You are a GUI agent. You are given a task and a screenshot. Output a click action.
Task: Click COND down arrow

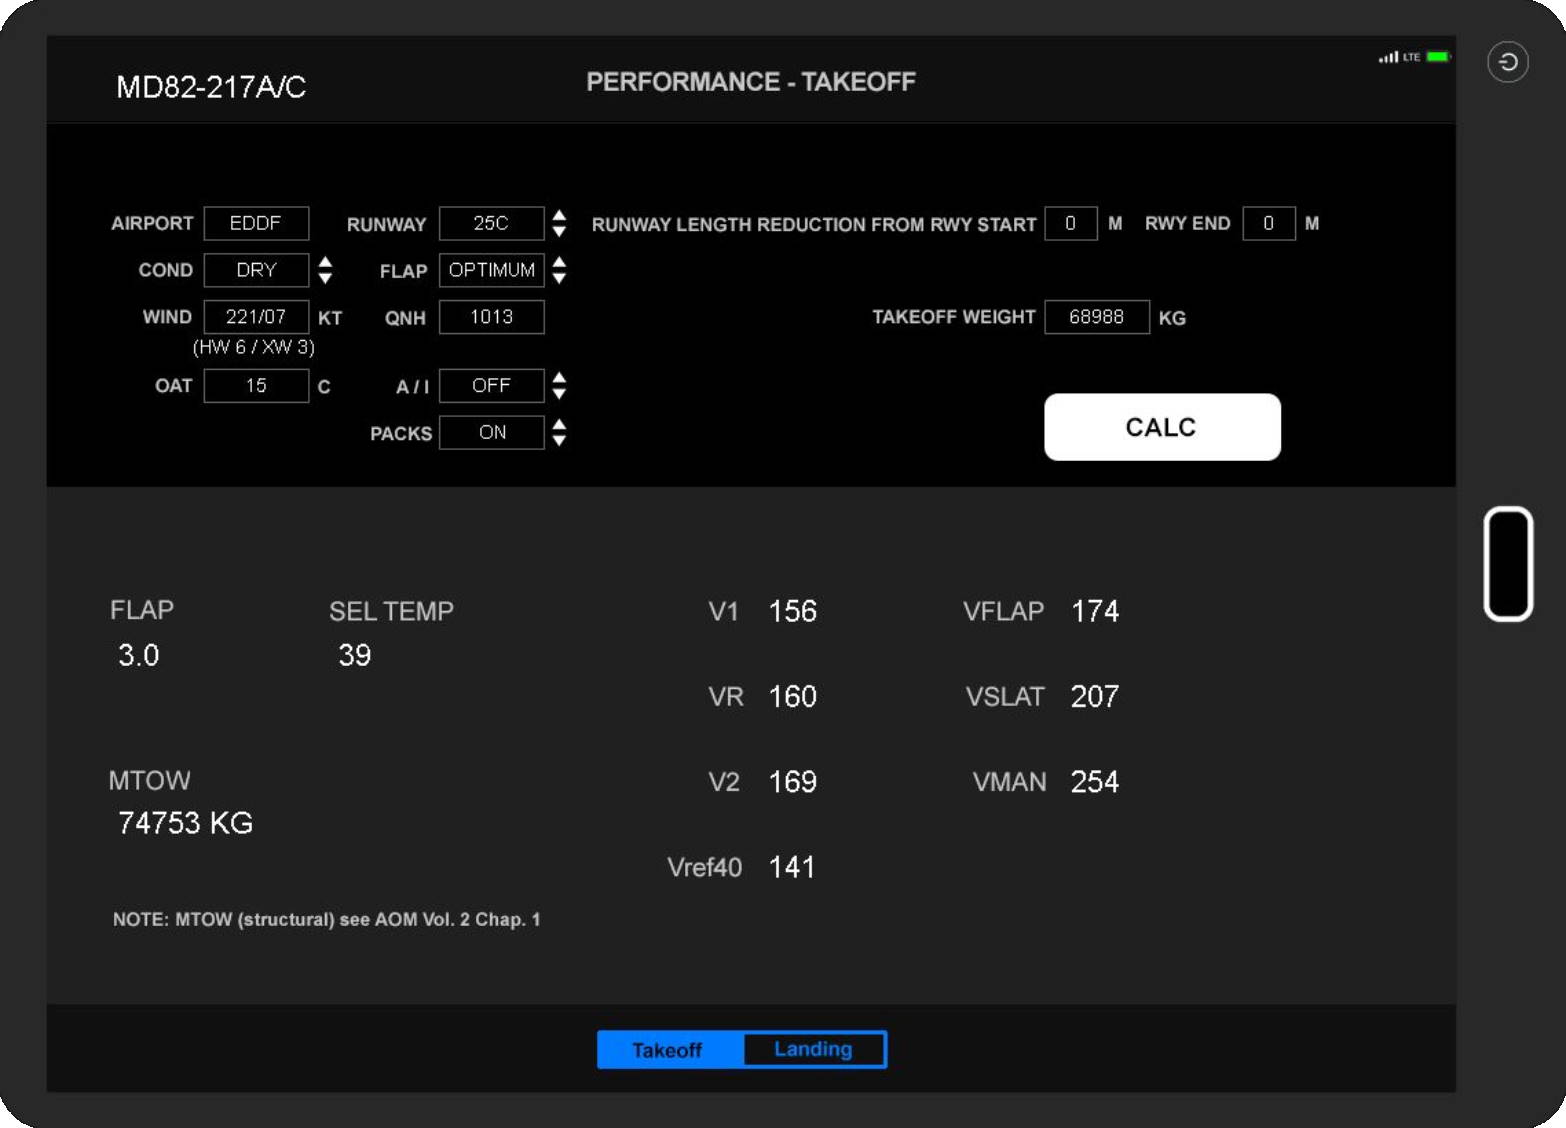tap(325, 279)
